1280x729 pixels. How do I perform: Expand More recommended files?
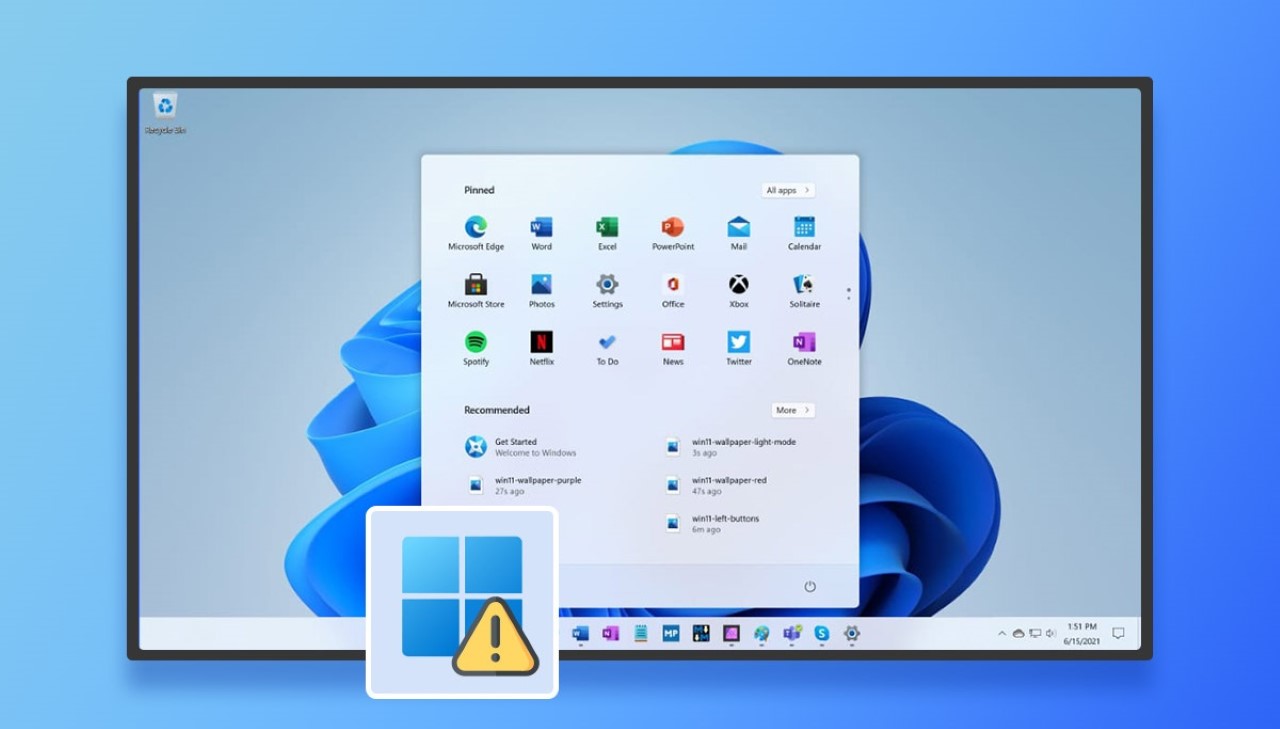[x=792, y=409]
